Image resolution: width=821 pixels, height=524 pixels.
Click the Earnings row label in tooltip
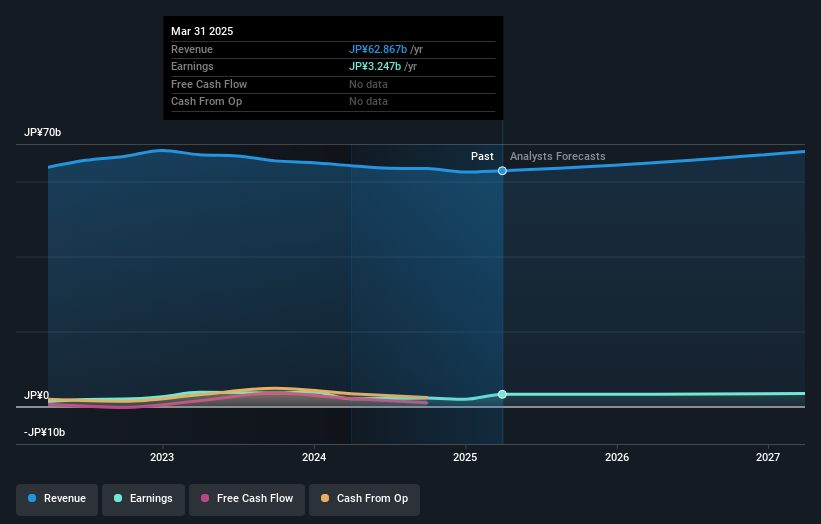[x=192, y=66]
